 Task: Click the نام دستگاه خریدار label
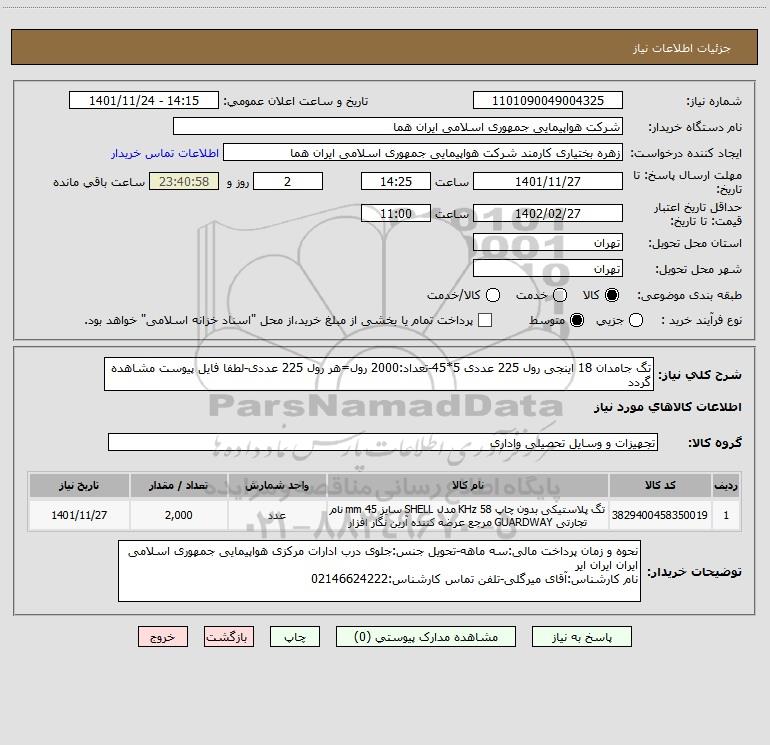(695, 128)
